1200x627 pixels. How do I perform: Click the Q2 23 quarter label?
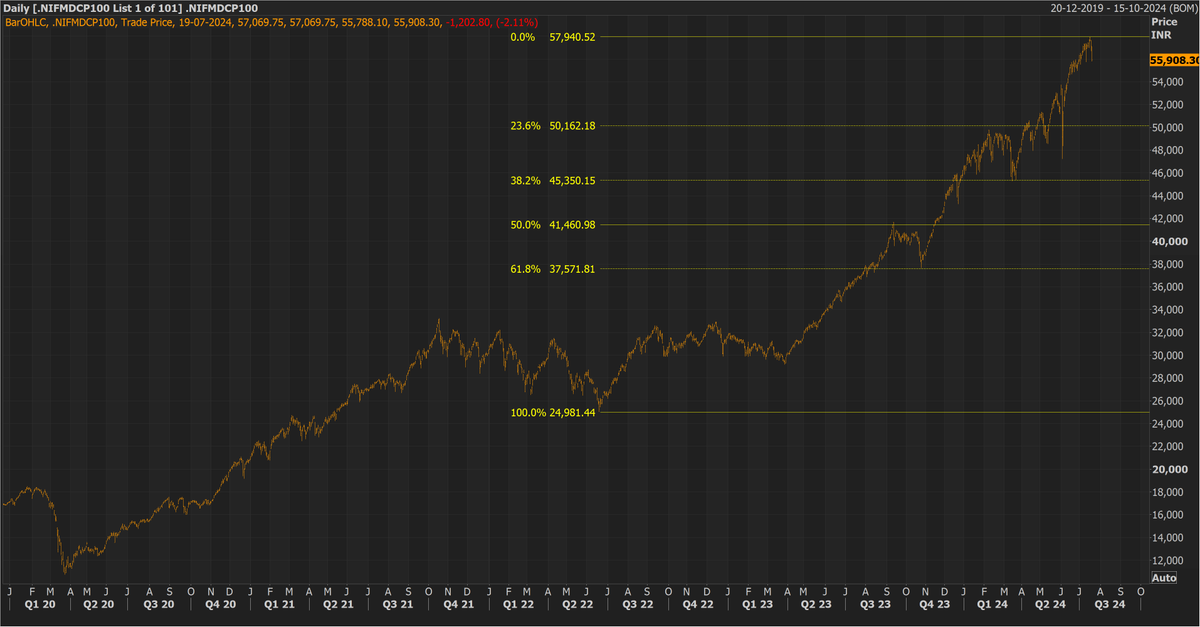tap(816, 604)
